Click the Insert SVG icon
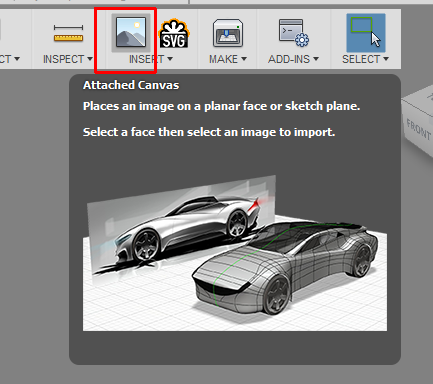Screen dimensions: 433x384 tap(174, 34)
